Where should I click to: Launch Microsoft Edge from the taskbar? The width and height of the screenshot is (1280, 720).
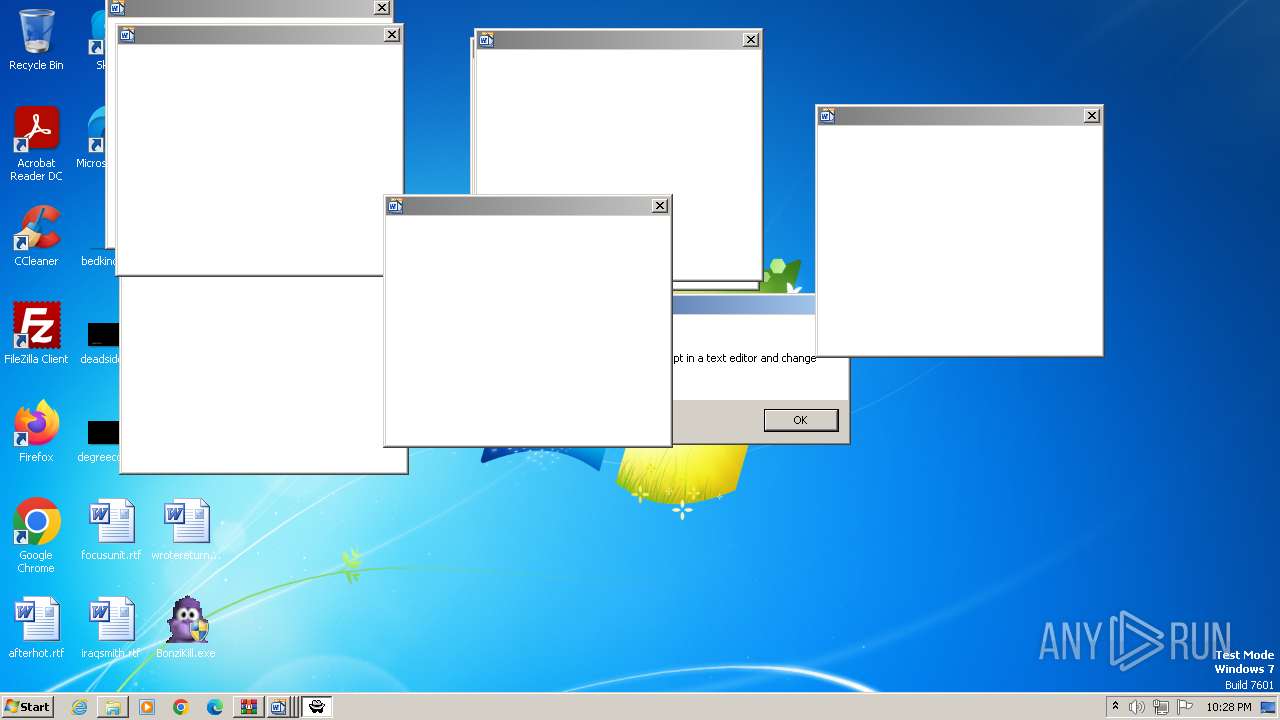(x=215, y=707)
